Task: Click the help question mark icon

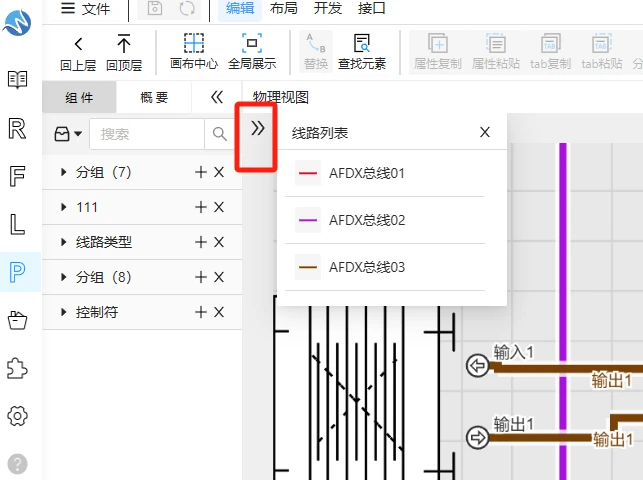Action: tap(17, 464)
